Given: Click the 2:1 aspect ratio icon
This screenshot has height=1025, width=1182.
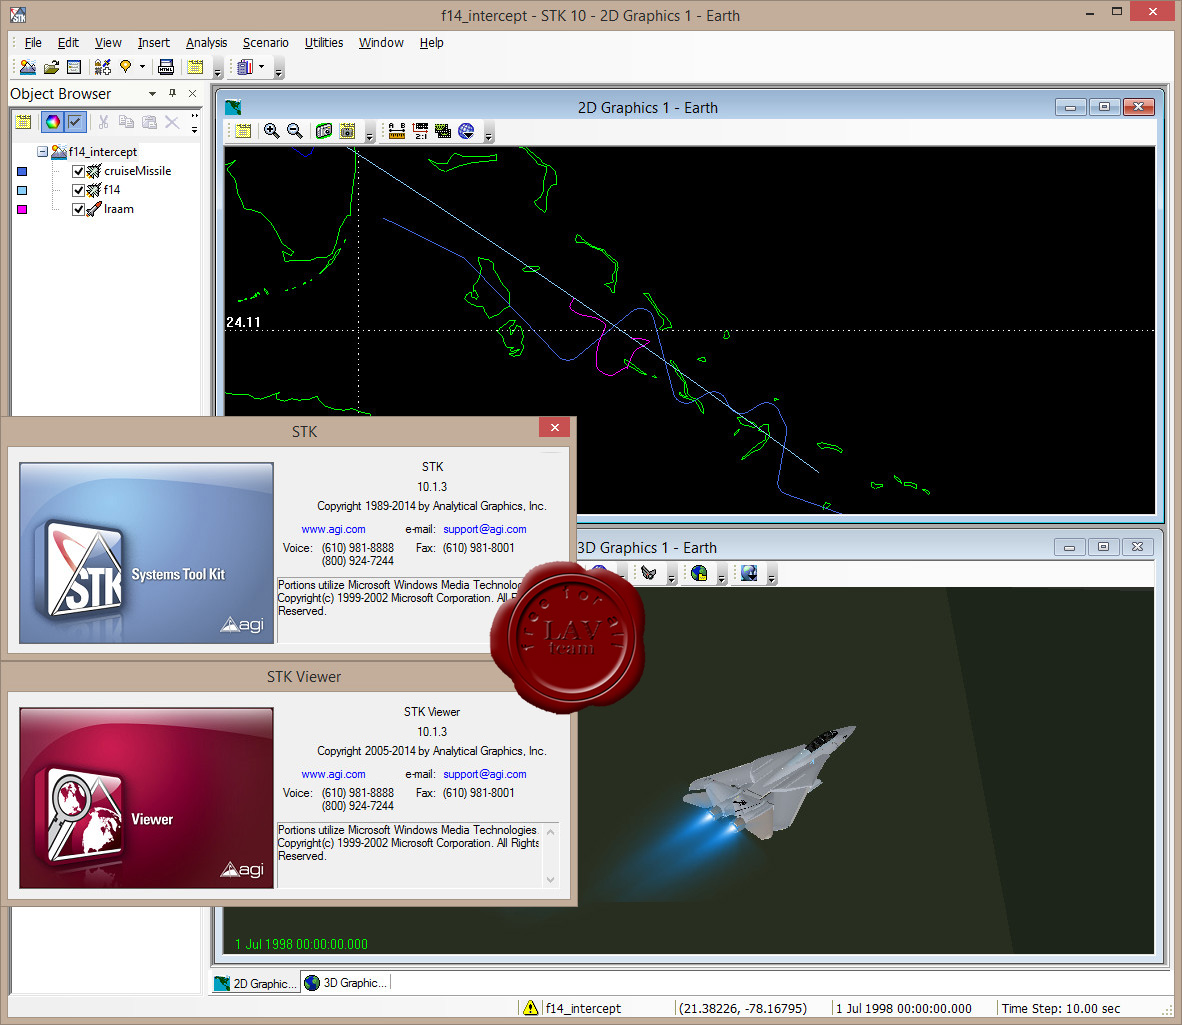Looking at the screenshot, I should pos(420,131).
